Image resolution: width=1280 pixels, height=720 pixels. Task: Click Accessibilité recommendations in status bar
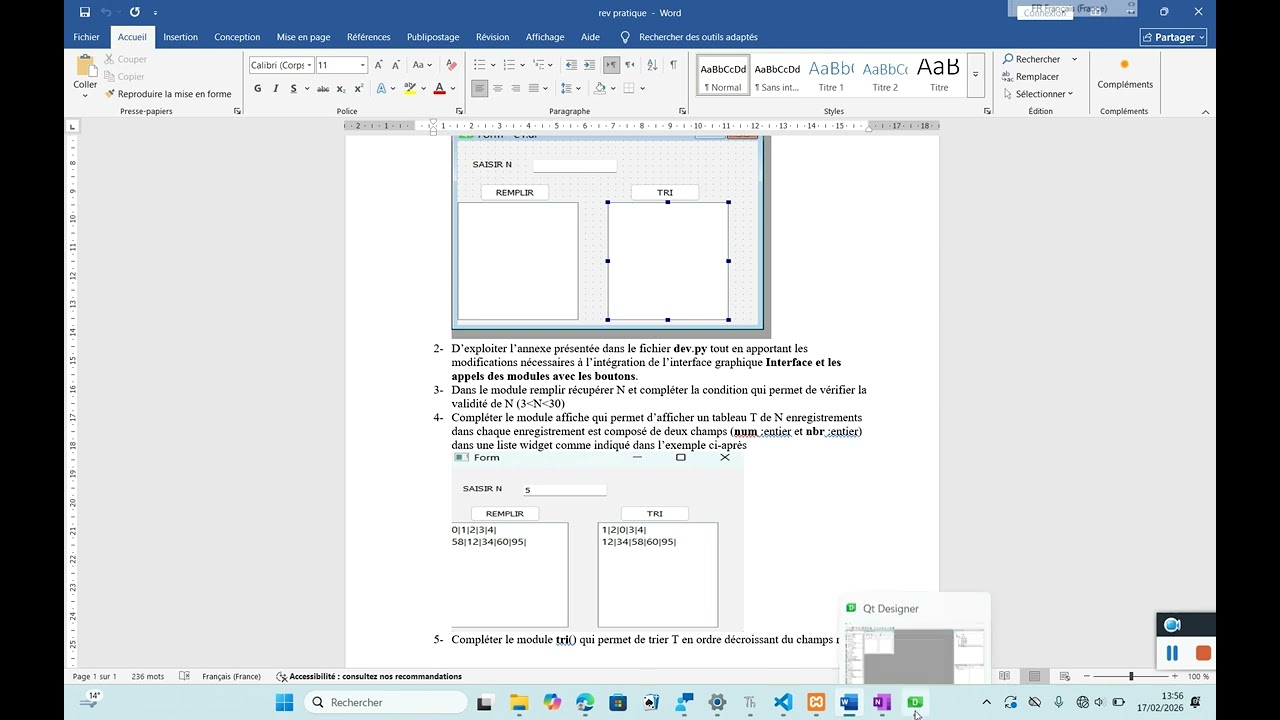click(x=369, y=676)
